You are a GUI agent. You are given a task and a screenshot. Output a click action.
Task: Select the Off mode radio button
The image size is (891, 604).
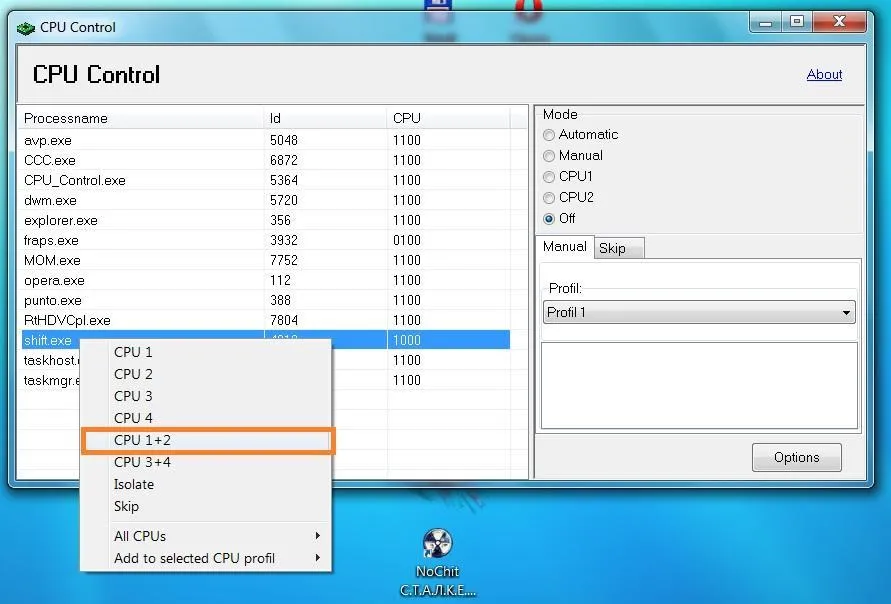548,219
